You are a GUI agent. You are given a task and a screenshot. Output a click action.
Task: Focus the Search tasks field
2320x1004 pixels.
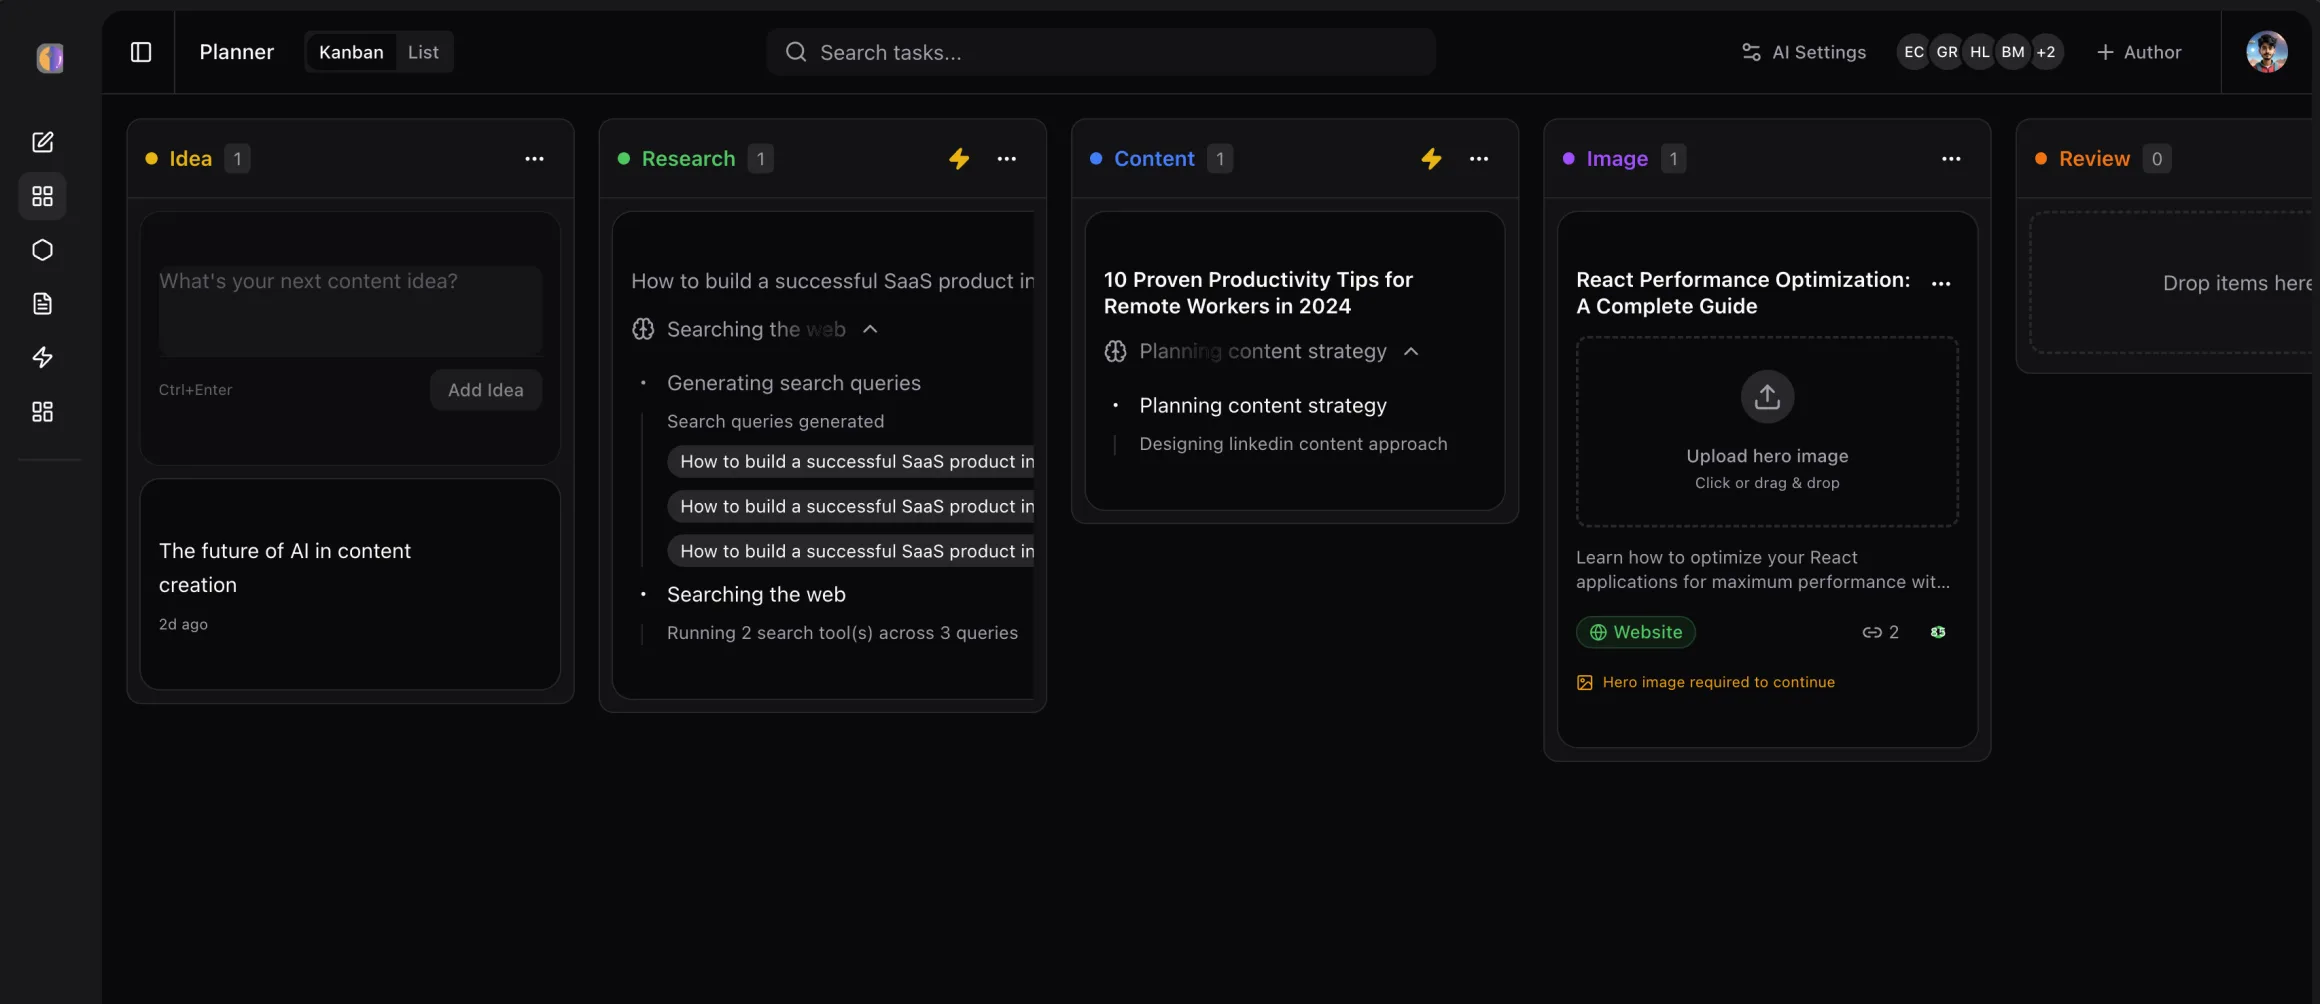(1101, 52)
